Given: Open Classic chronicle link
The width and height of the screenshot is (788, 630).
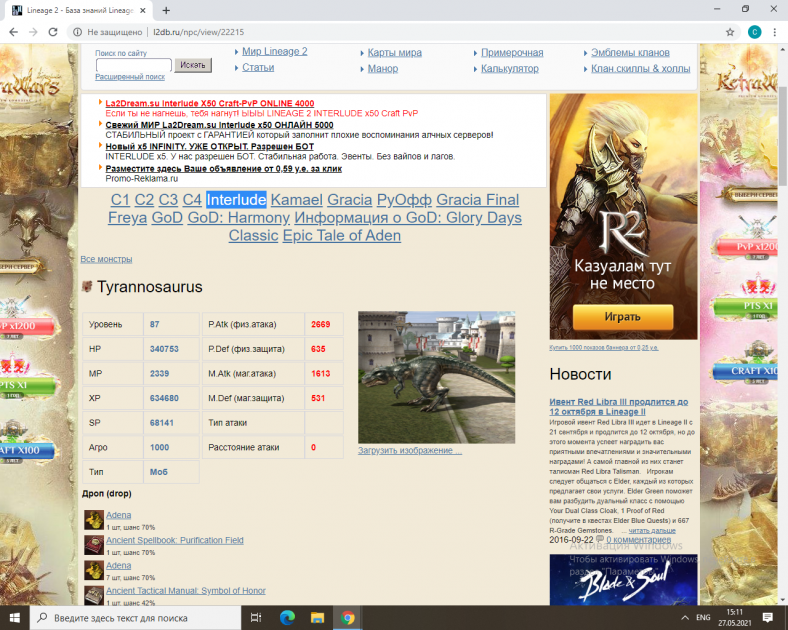Looking at the screenshot, I should coord(253,236).
